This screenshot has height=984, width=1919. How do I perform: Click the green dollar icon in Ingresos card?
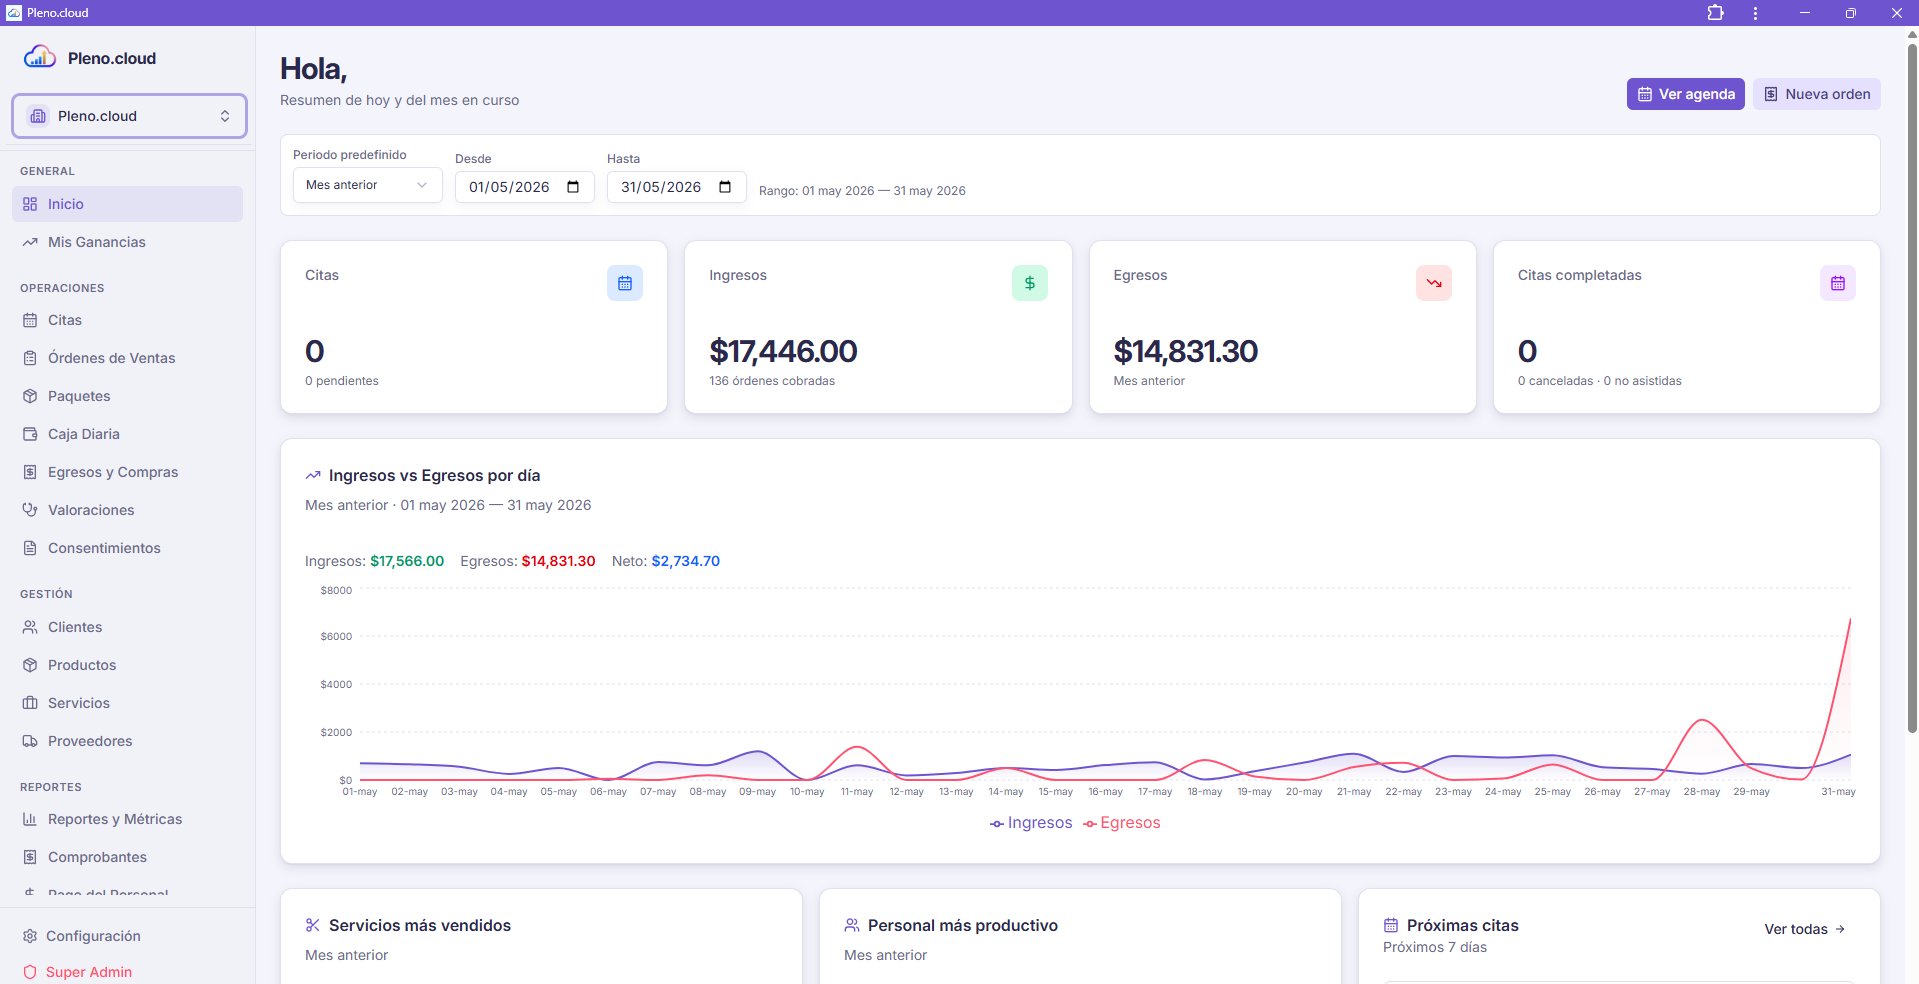coord(1029,283)
